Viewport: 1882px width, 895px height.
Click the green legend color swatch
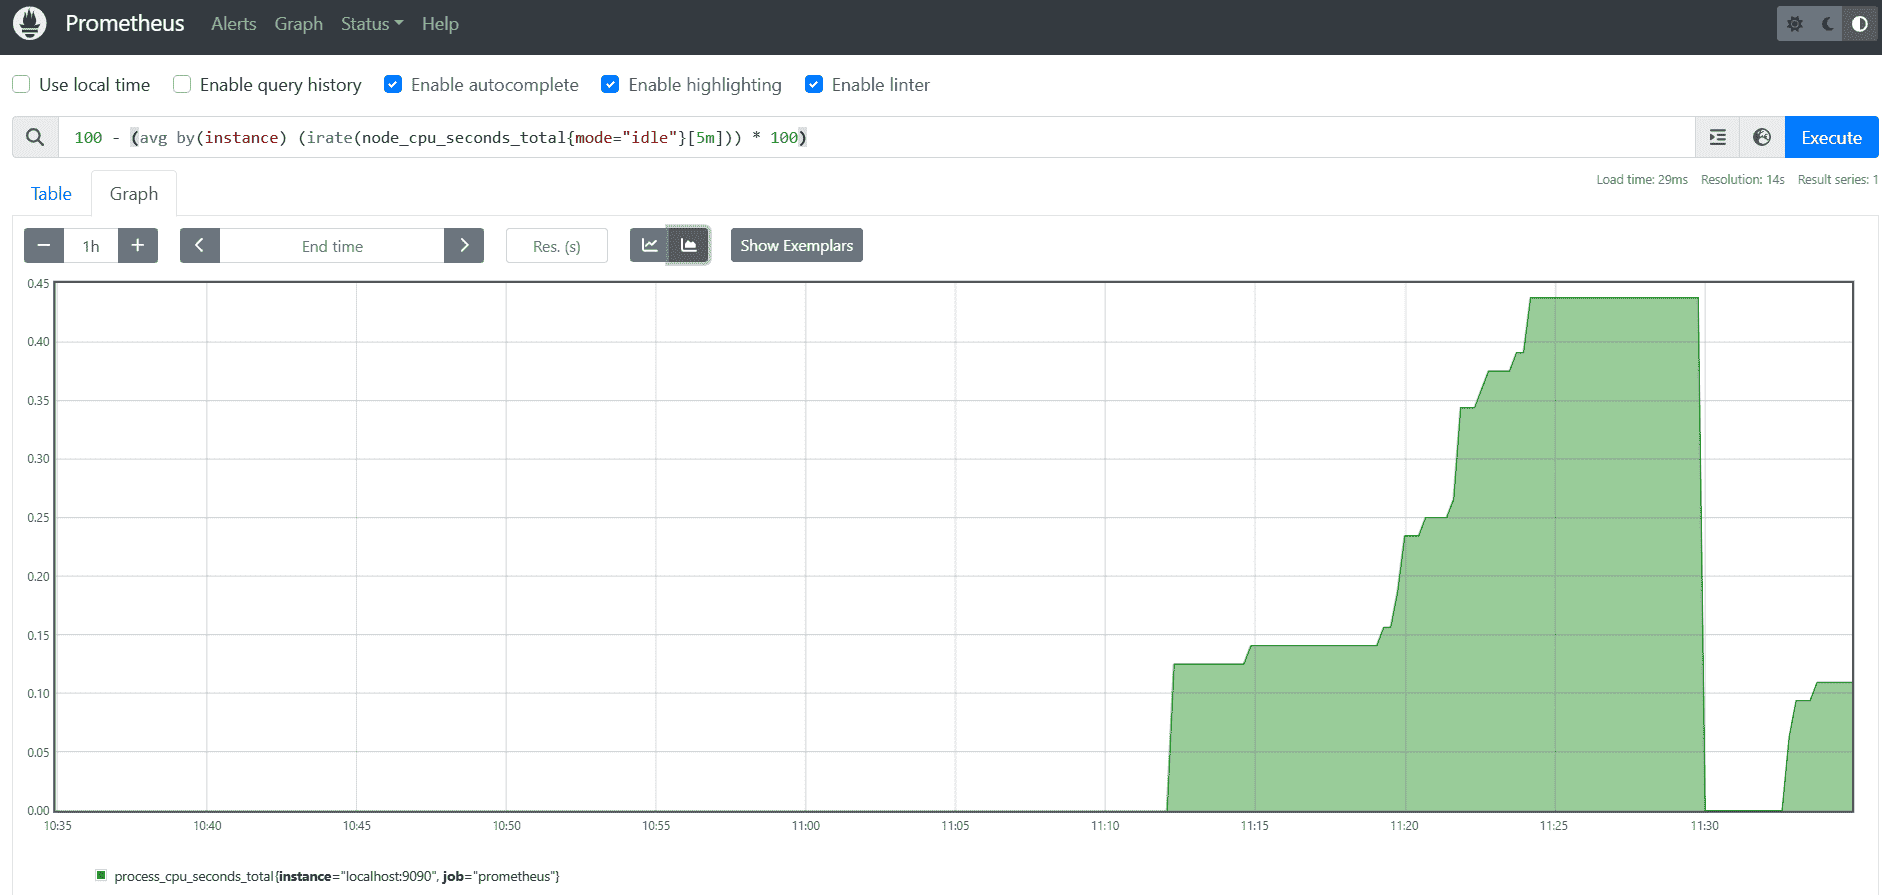coord(101,876)
